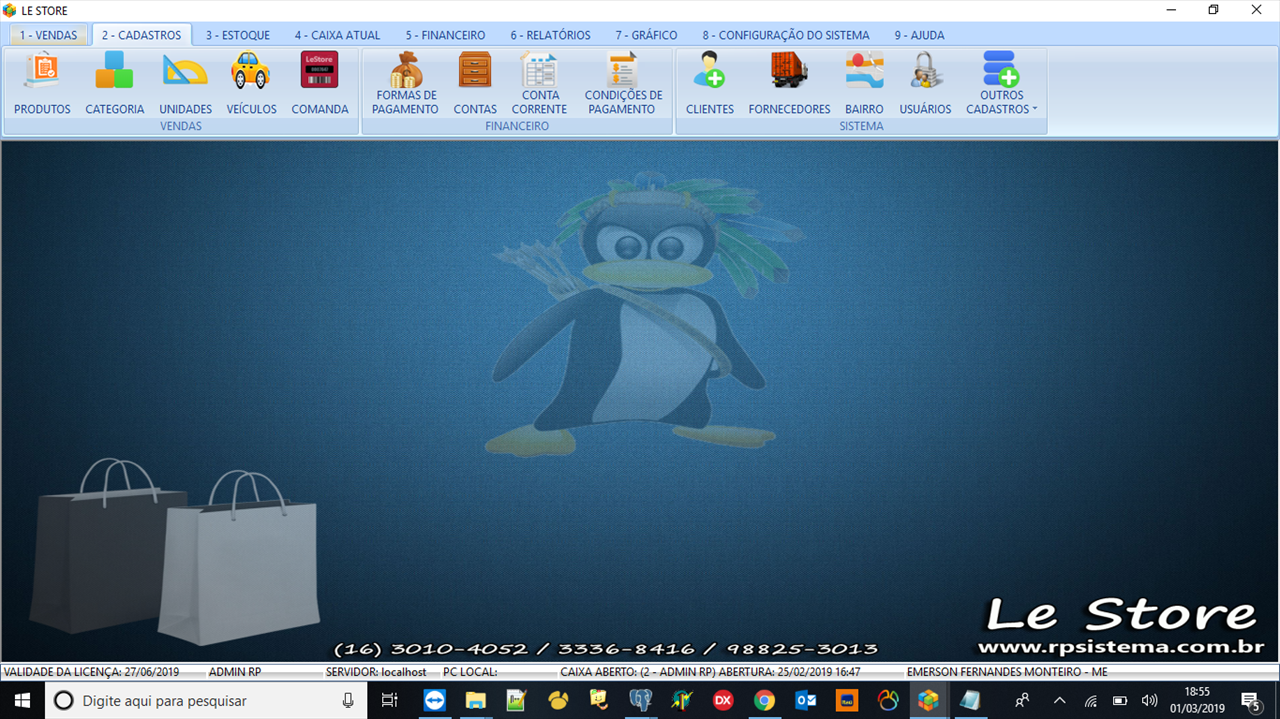
Task: Open the red DX app on taskbar
Action: (722, 700)
